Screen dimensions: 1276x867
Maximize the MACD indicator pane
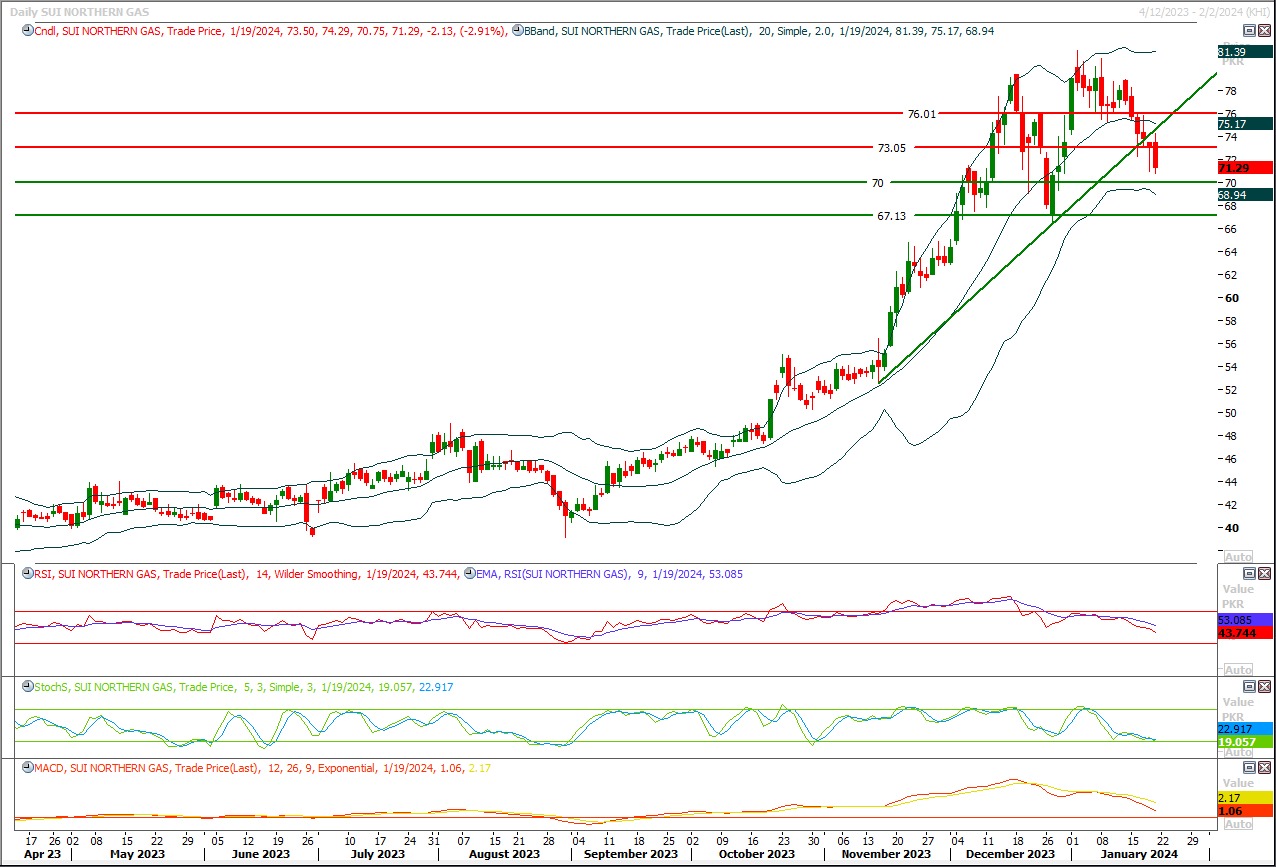(1249, 767)
